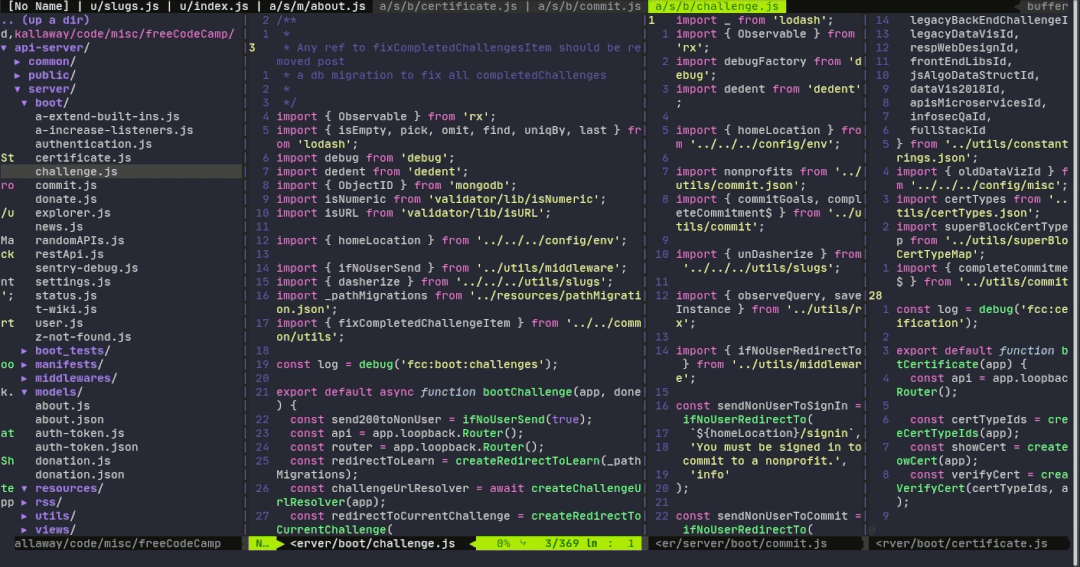The width and height of the screenshot is (1080, 567).
Task: Open auth-token.js in file tree
Action: (80, 433)
